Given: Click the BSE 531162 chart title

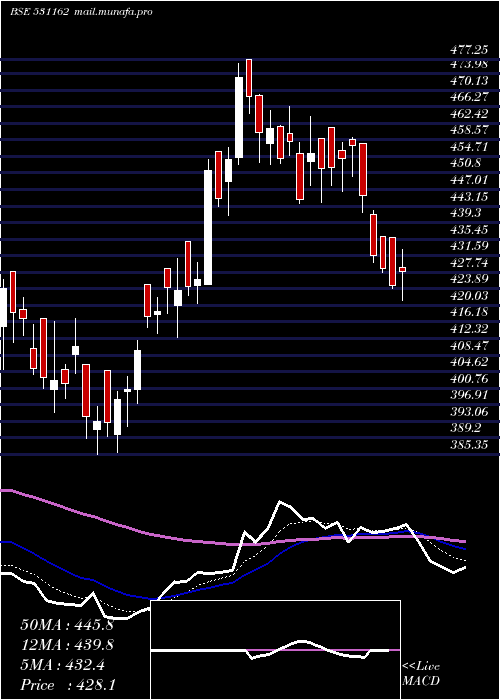Looking at the screenshot, I should [x=39, y=12].
